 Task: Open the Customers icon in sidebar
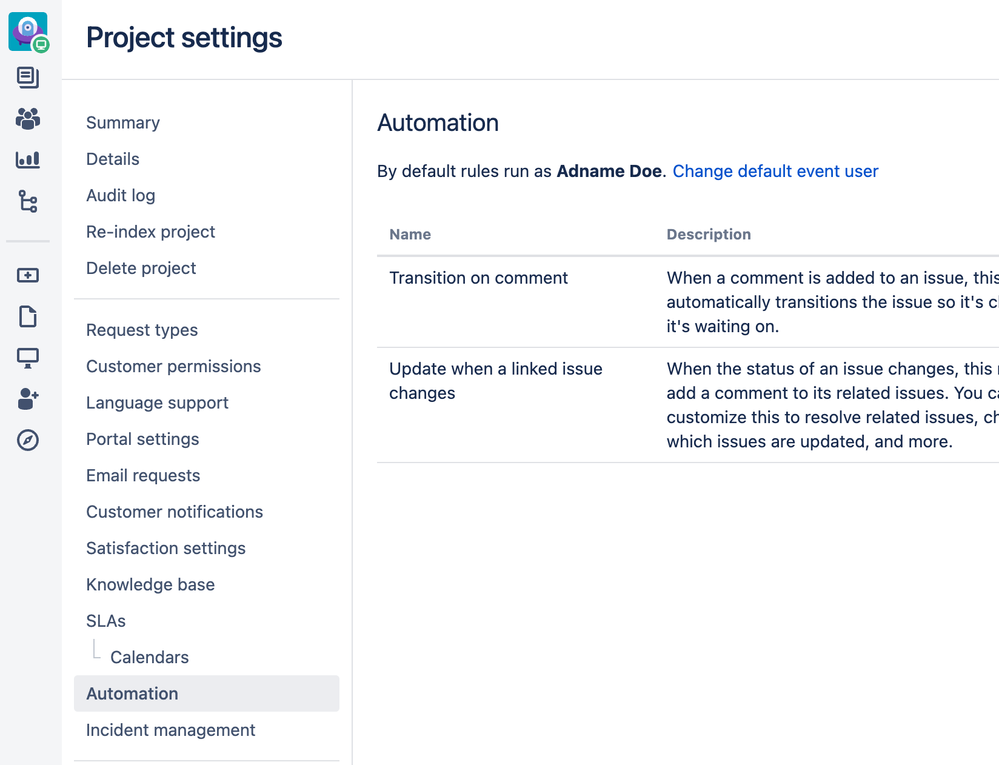tap(28, 119)
